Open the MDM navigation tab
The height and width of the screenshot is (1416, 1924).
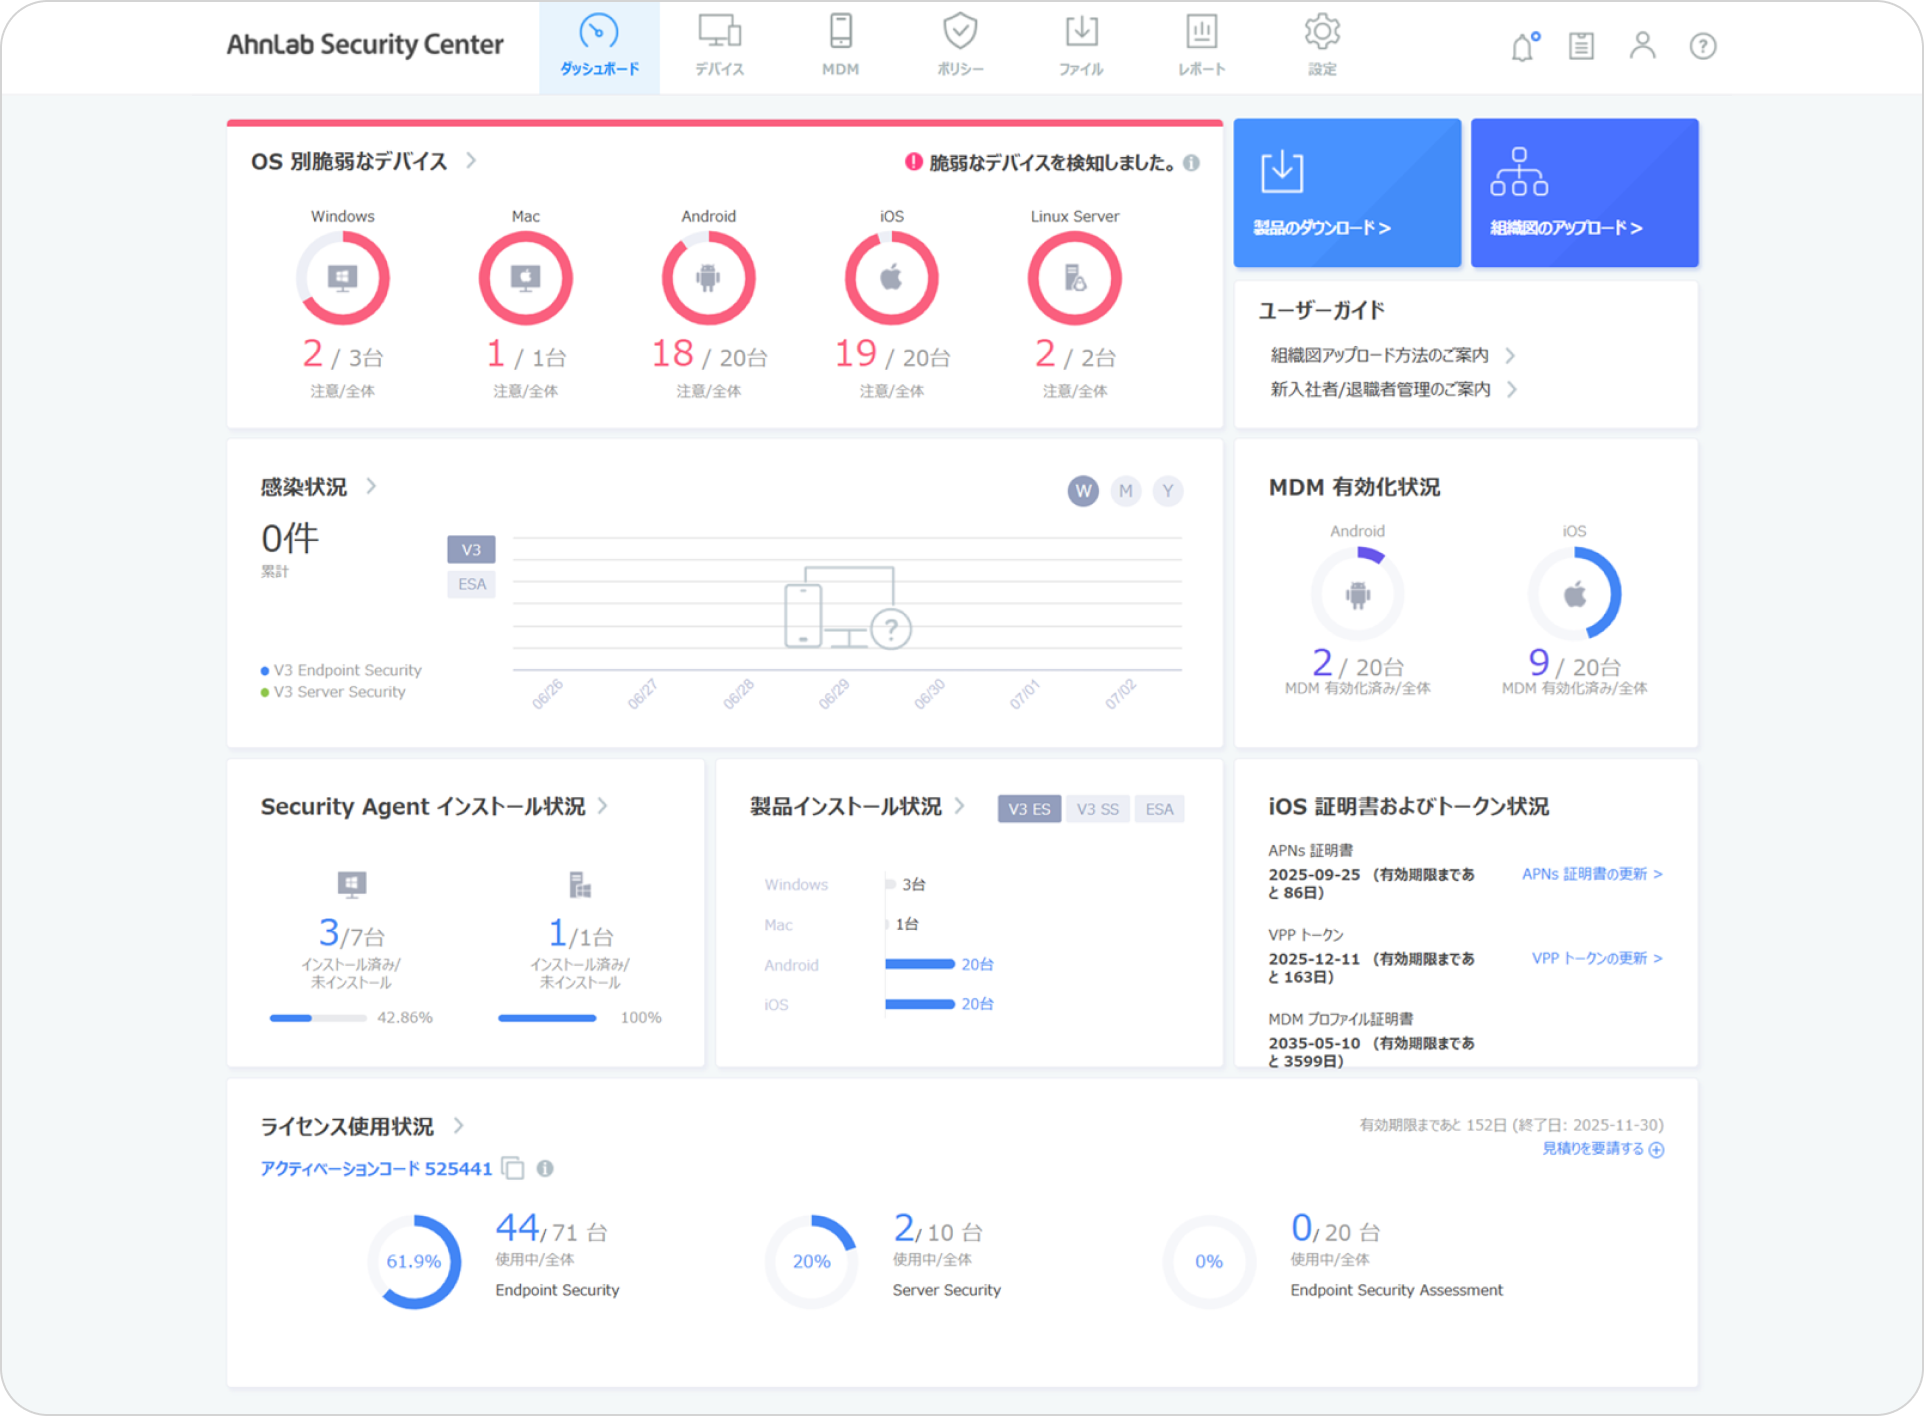click(x=840, y=47)
